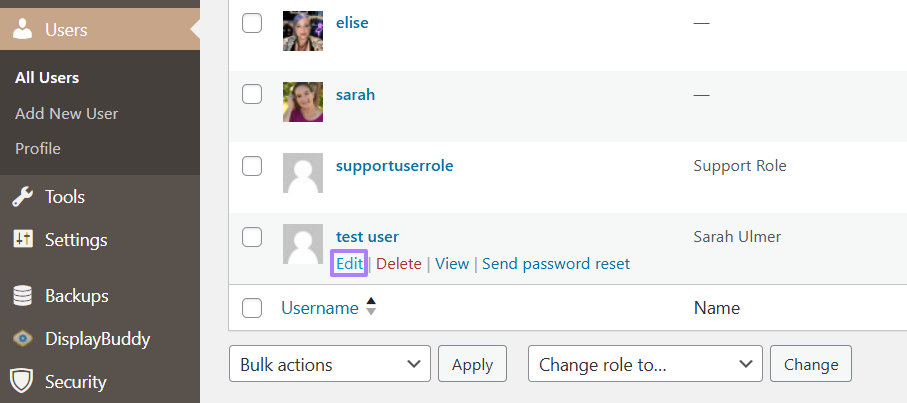Click elise's avatar thumbnail
907x403 pixels.
(303, 31)
